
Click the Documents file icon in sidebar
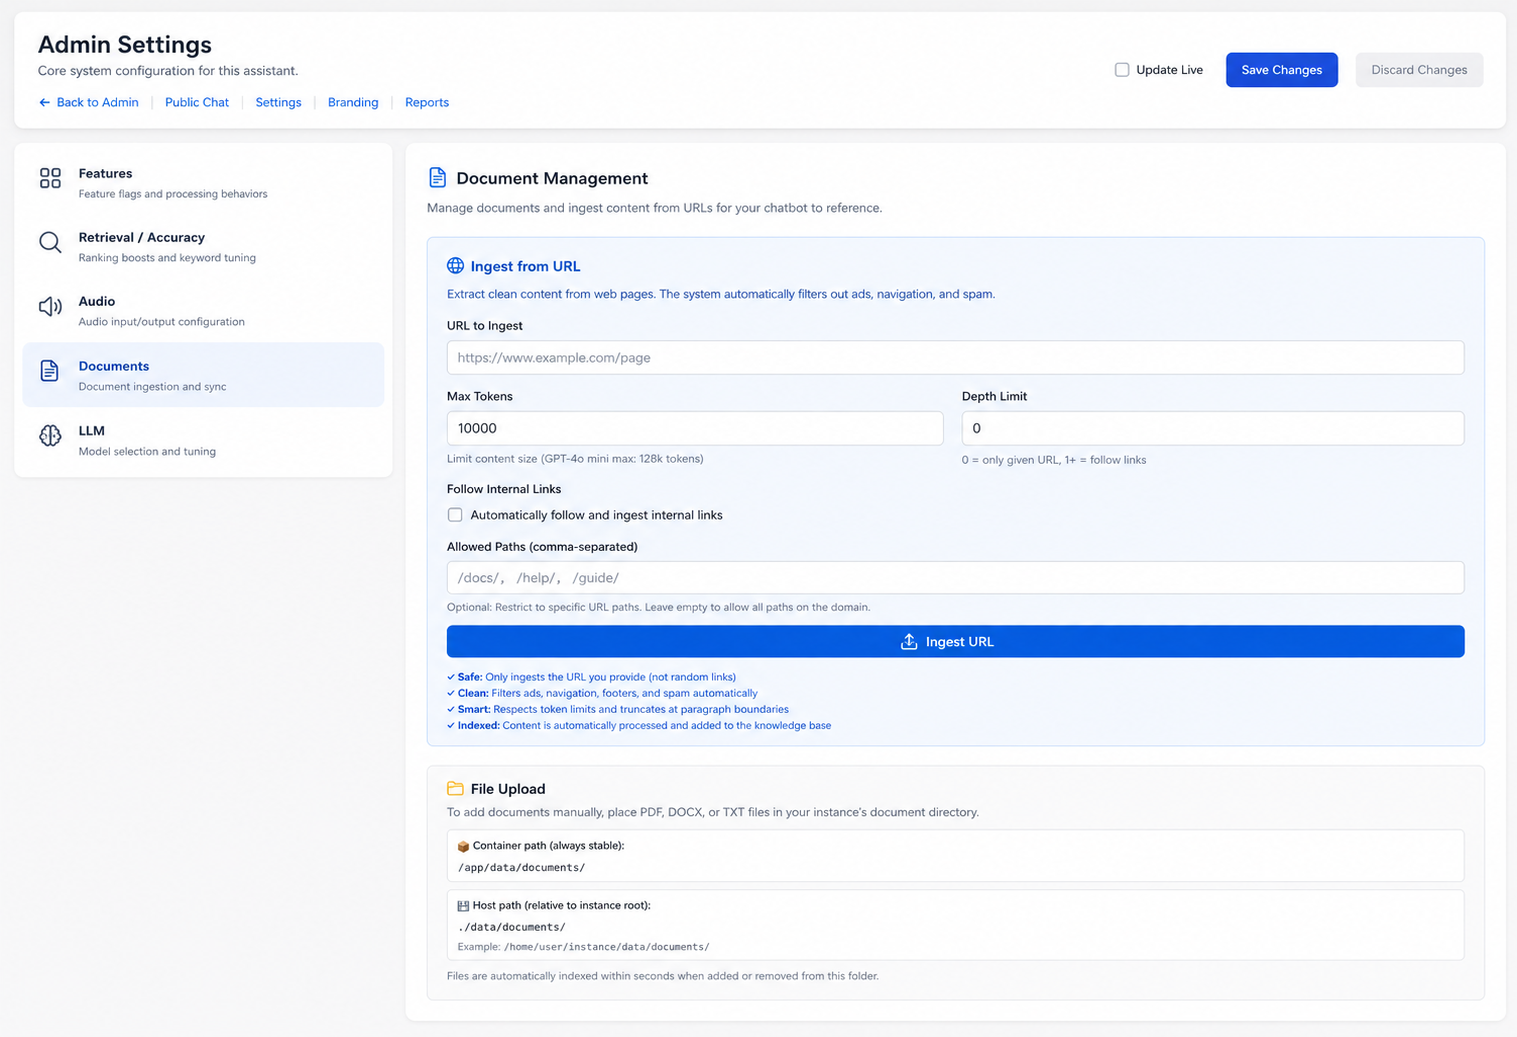[50, 371]
